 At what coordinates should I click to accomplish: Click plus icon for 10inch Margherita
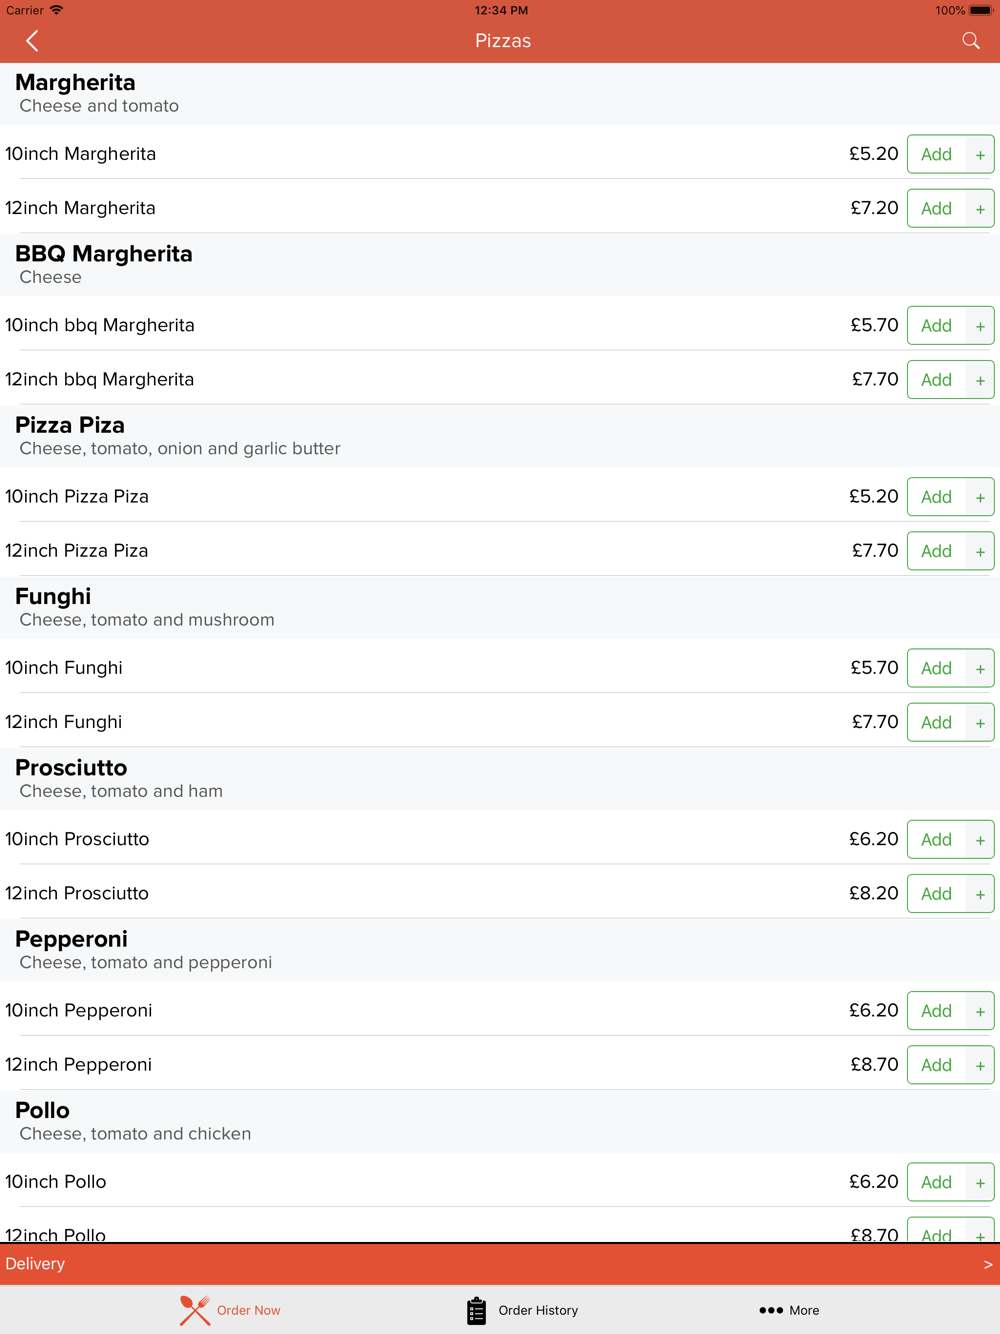point(980,154)
